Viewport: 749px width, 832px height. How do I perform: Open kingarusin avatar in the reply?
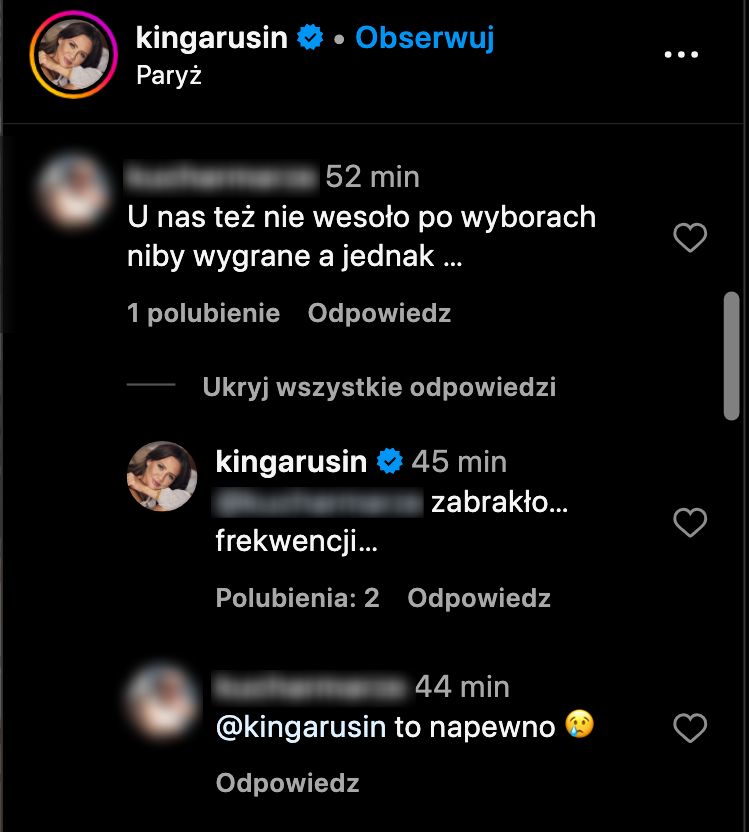point(162,476)
